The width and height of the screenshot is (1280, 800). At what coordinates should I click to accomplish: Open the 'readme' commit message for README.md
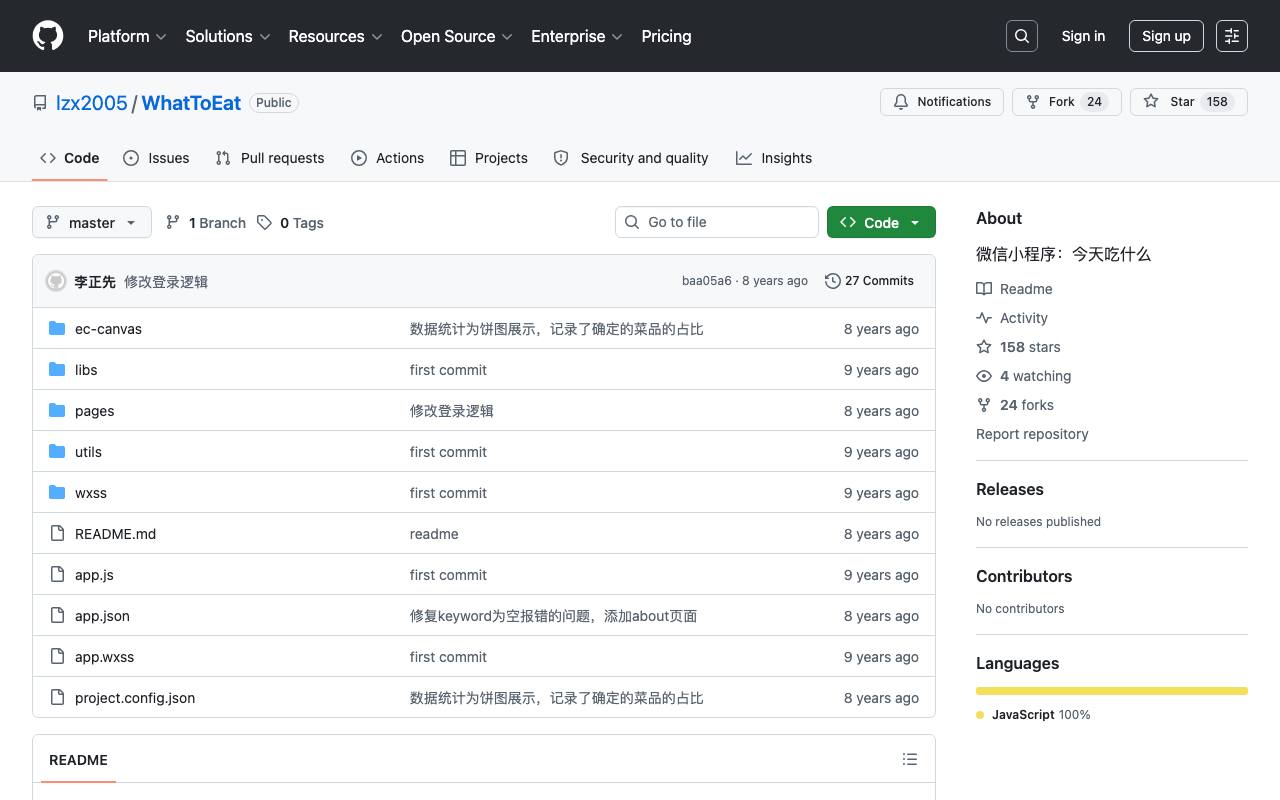[434, 534]
